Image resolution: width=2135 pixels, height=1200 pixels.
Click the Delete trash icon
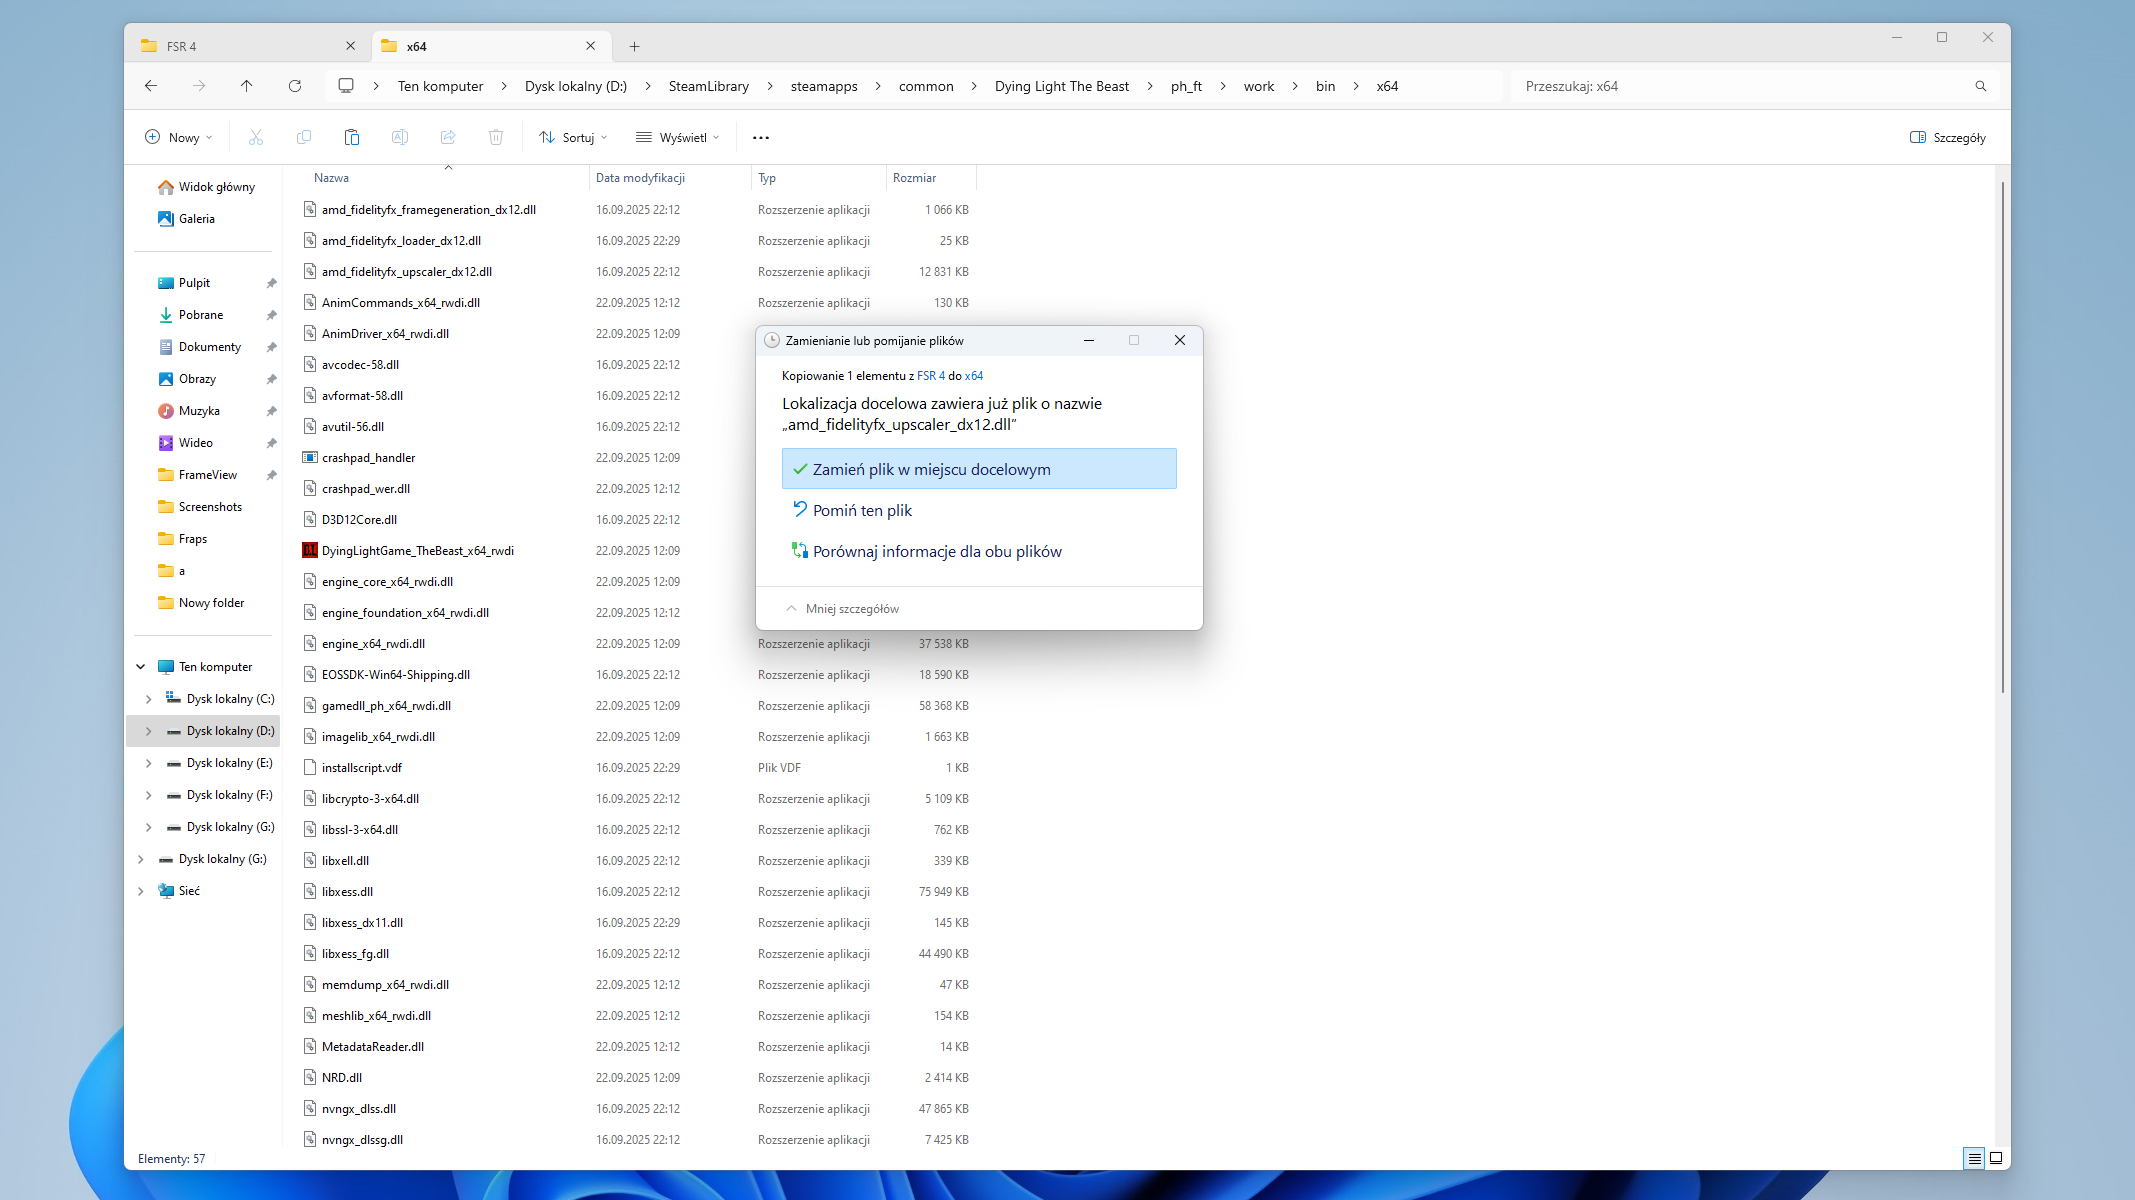[496, 137]
